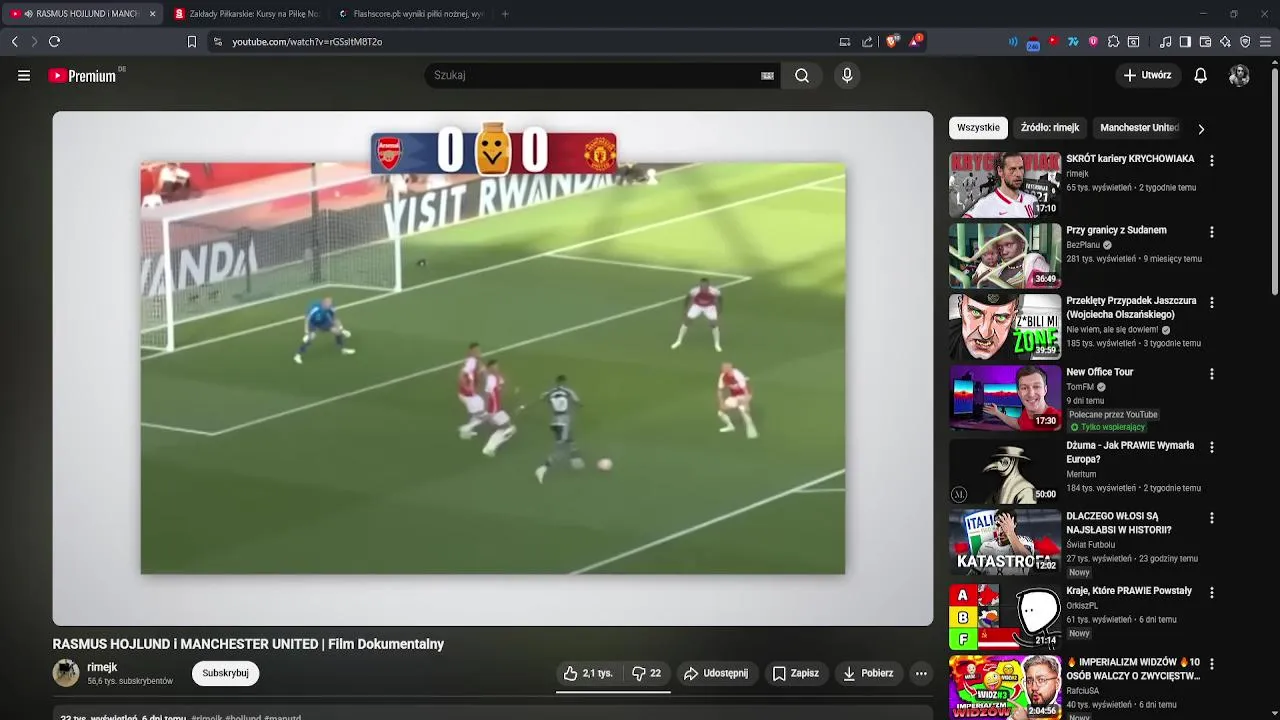This screenshot has height=720, width=1280.
Task: Open YouTube notifications bell
Action: pos(1201,75)
